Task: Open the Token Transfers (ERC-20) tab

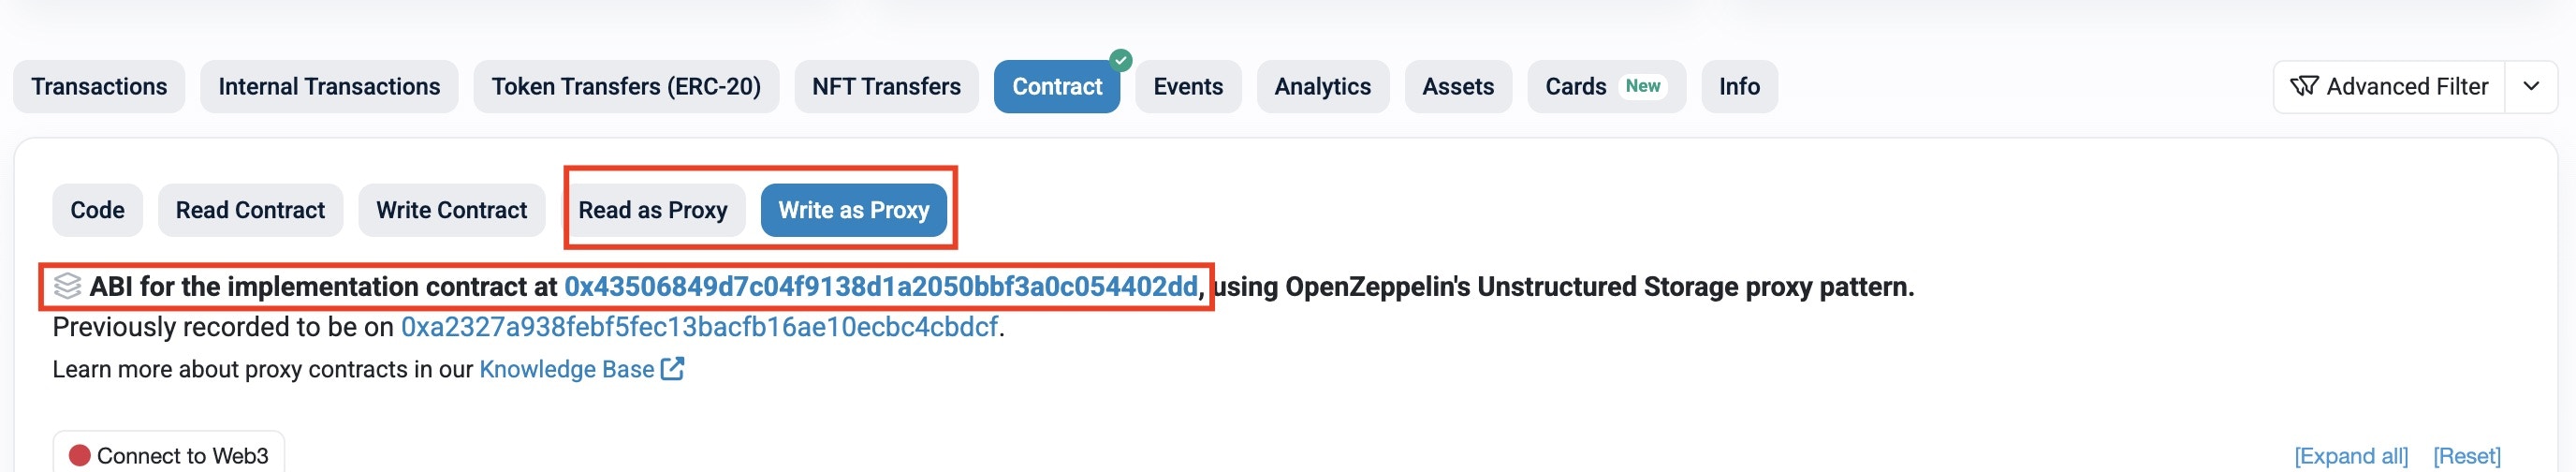Action: [626, 87]
